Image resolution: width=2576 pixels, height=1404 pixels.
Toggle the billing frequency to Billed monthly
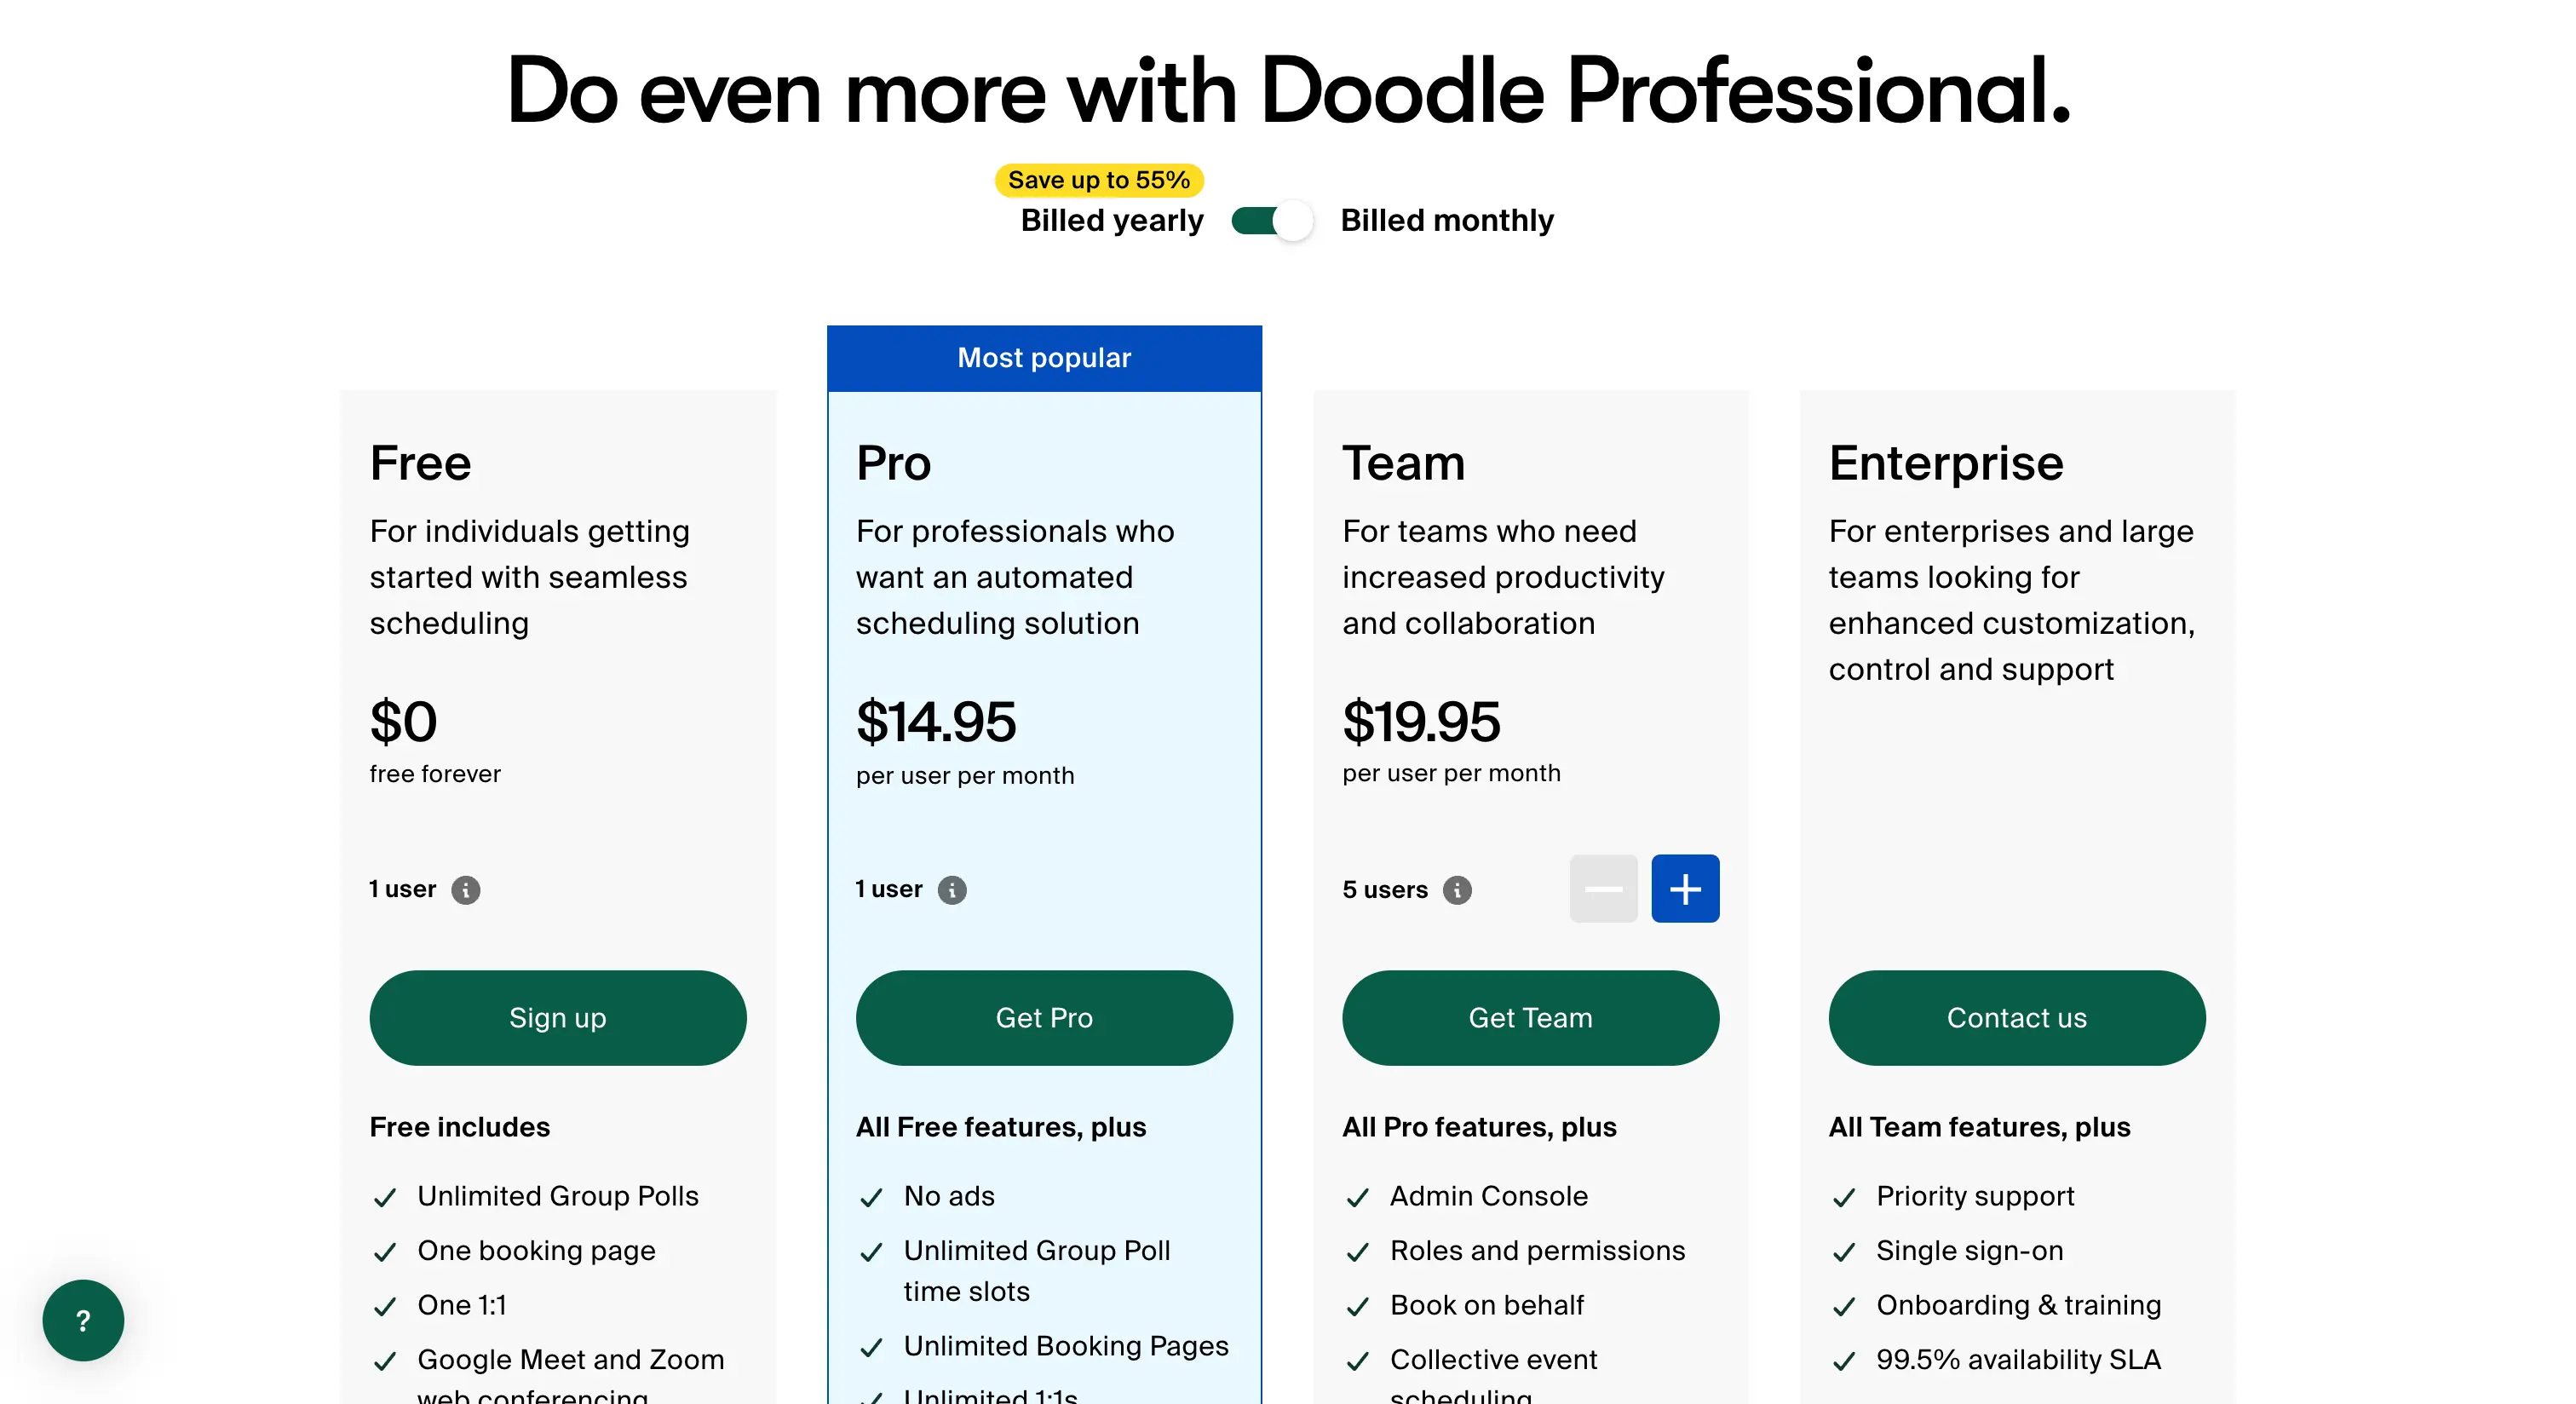tap(1266, 220)
